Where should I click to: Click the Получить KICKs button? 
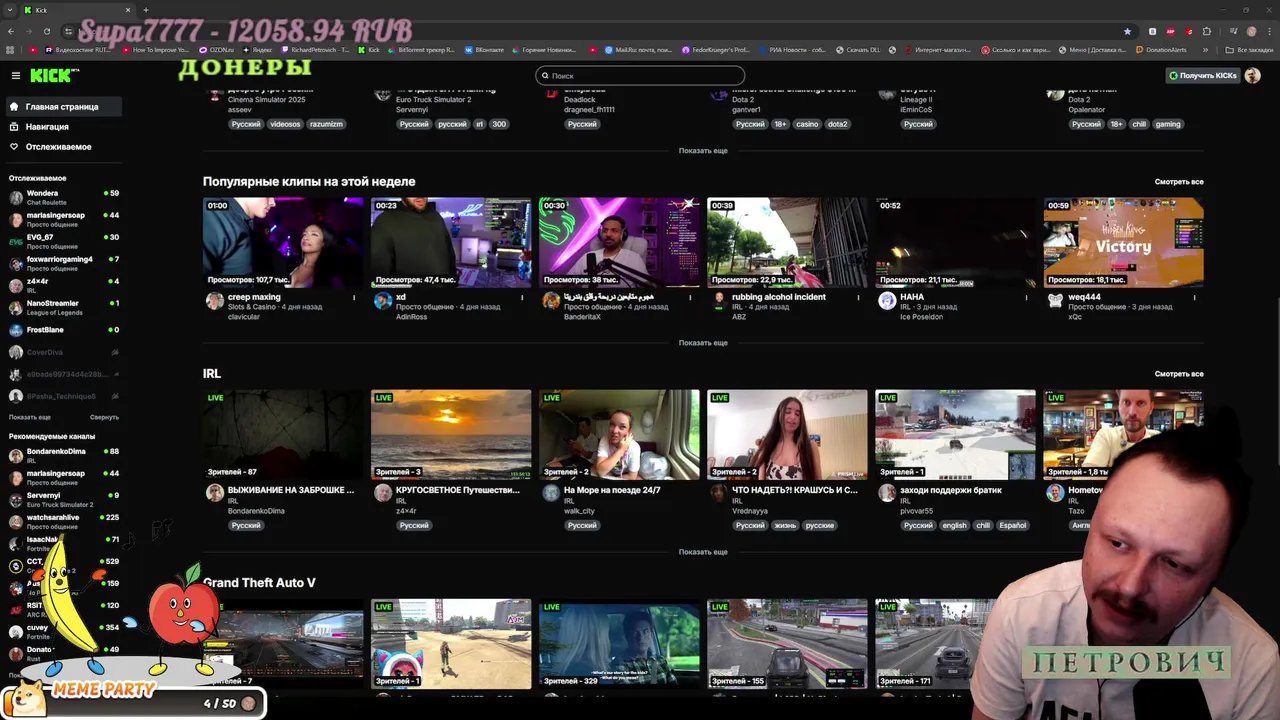pyautogui.click(x=1203, y=75)
